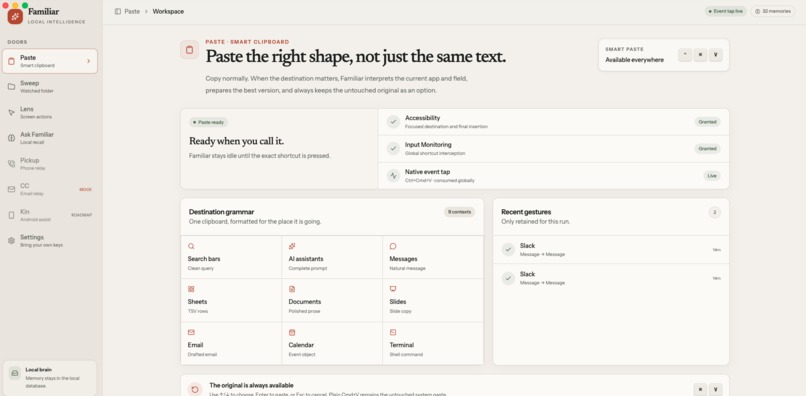Click the breadcrumb chevron between Paste and Workspace
The width and height of the screenshot is (806, 396).
pyautogui.click(x=146, y=11)
